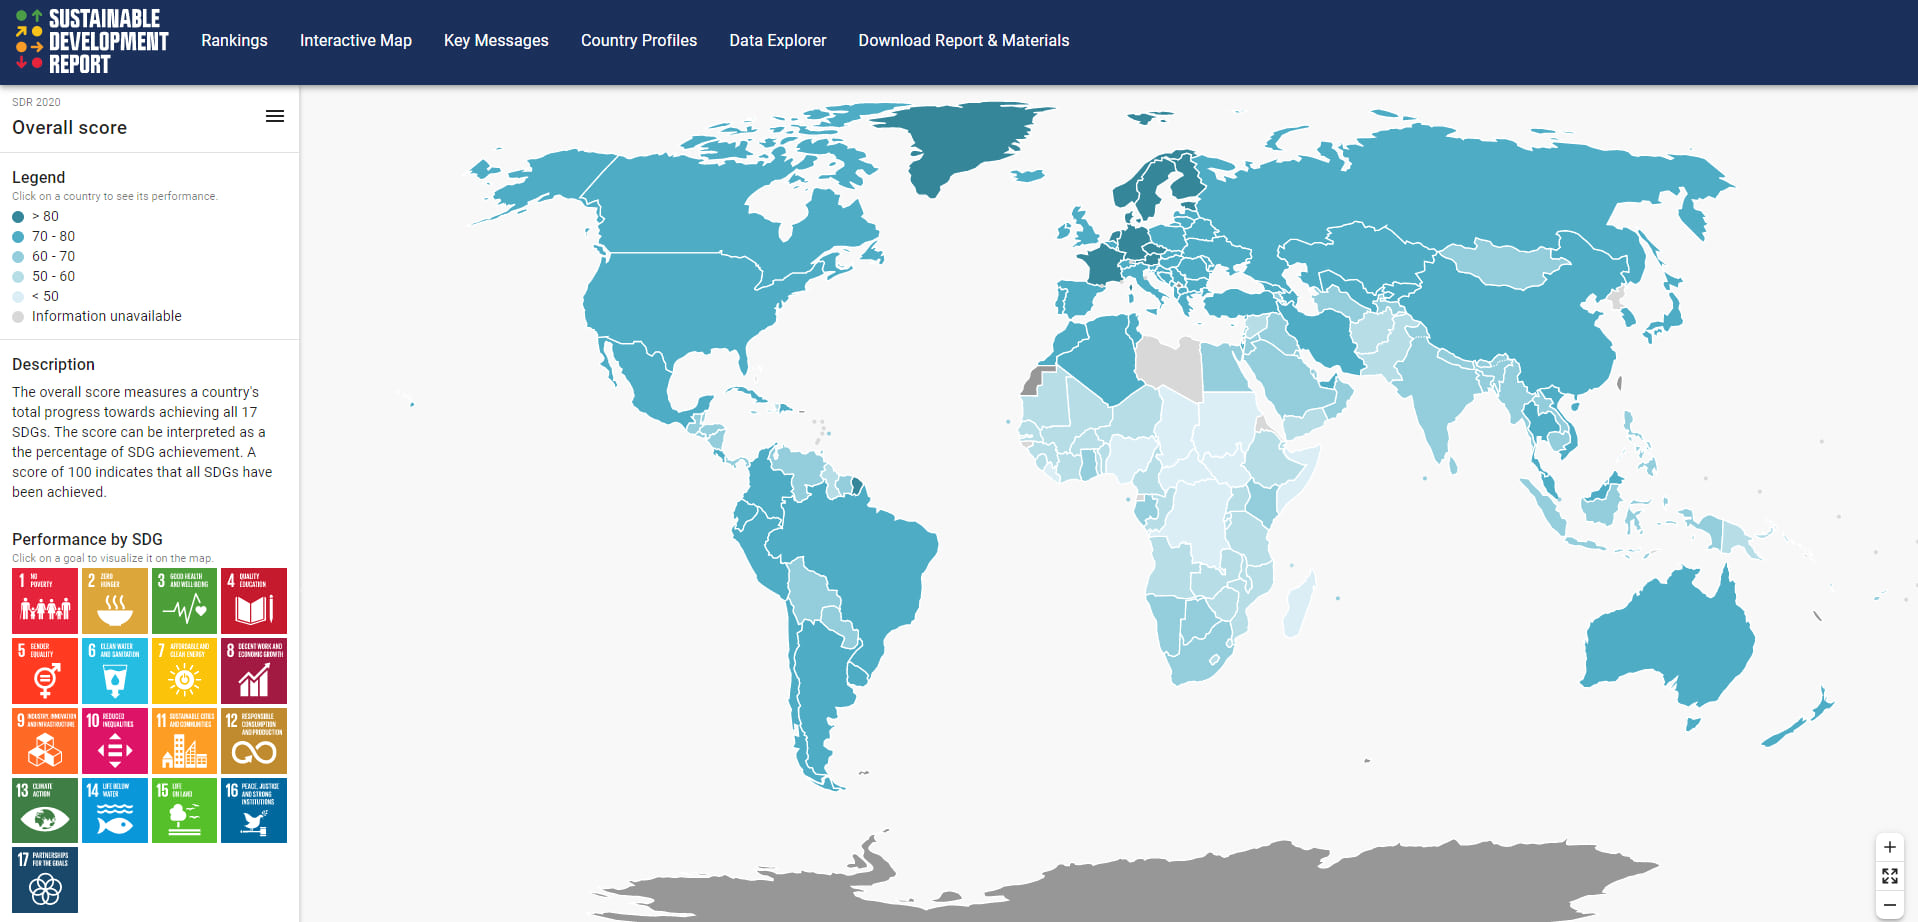Open the Country Profiles page
The width and height of the screenshot is (1918, 922).
click(638, 40)
